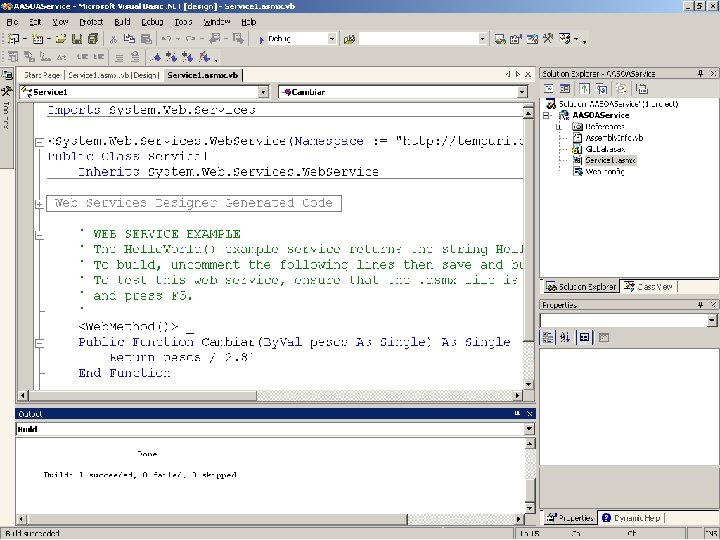
Task: Click the Output pane scroll-up arrow
Action: click(x=529, y=444)
